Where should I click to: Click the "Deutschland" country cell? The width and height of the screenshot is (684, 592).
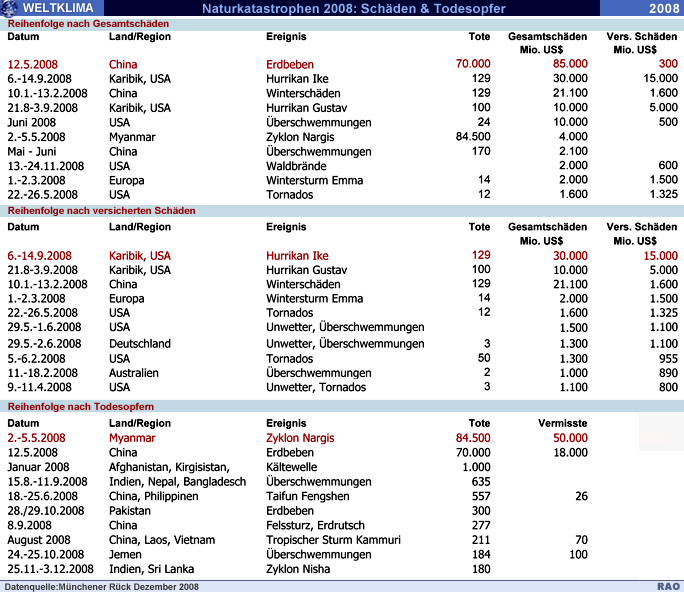coord(140,343)
